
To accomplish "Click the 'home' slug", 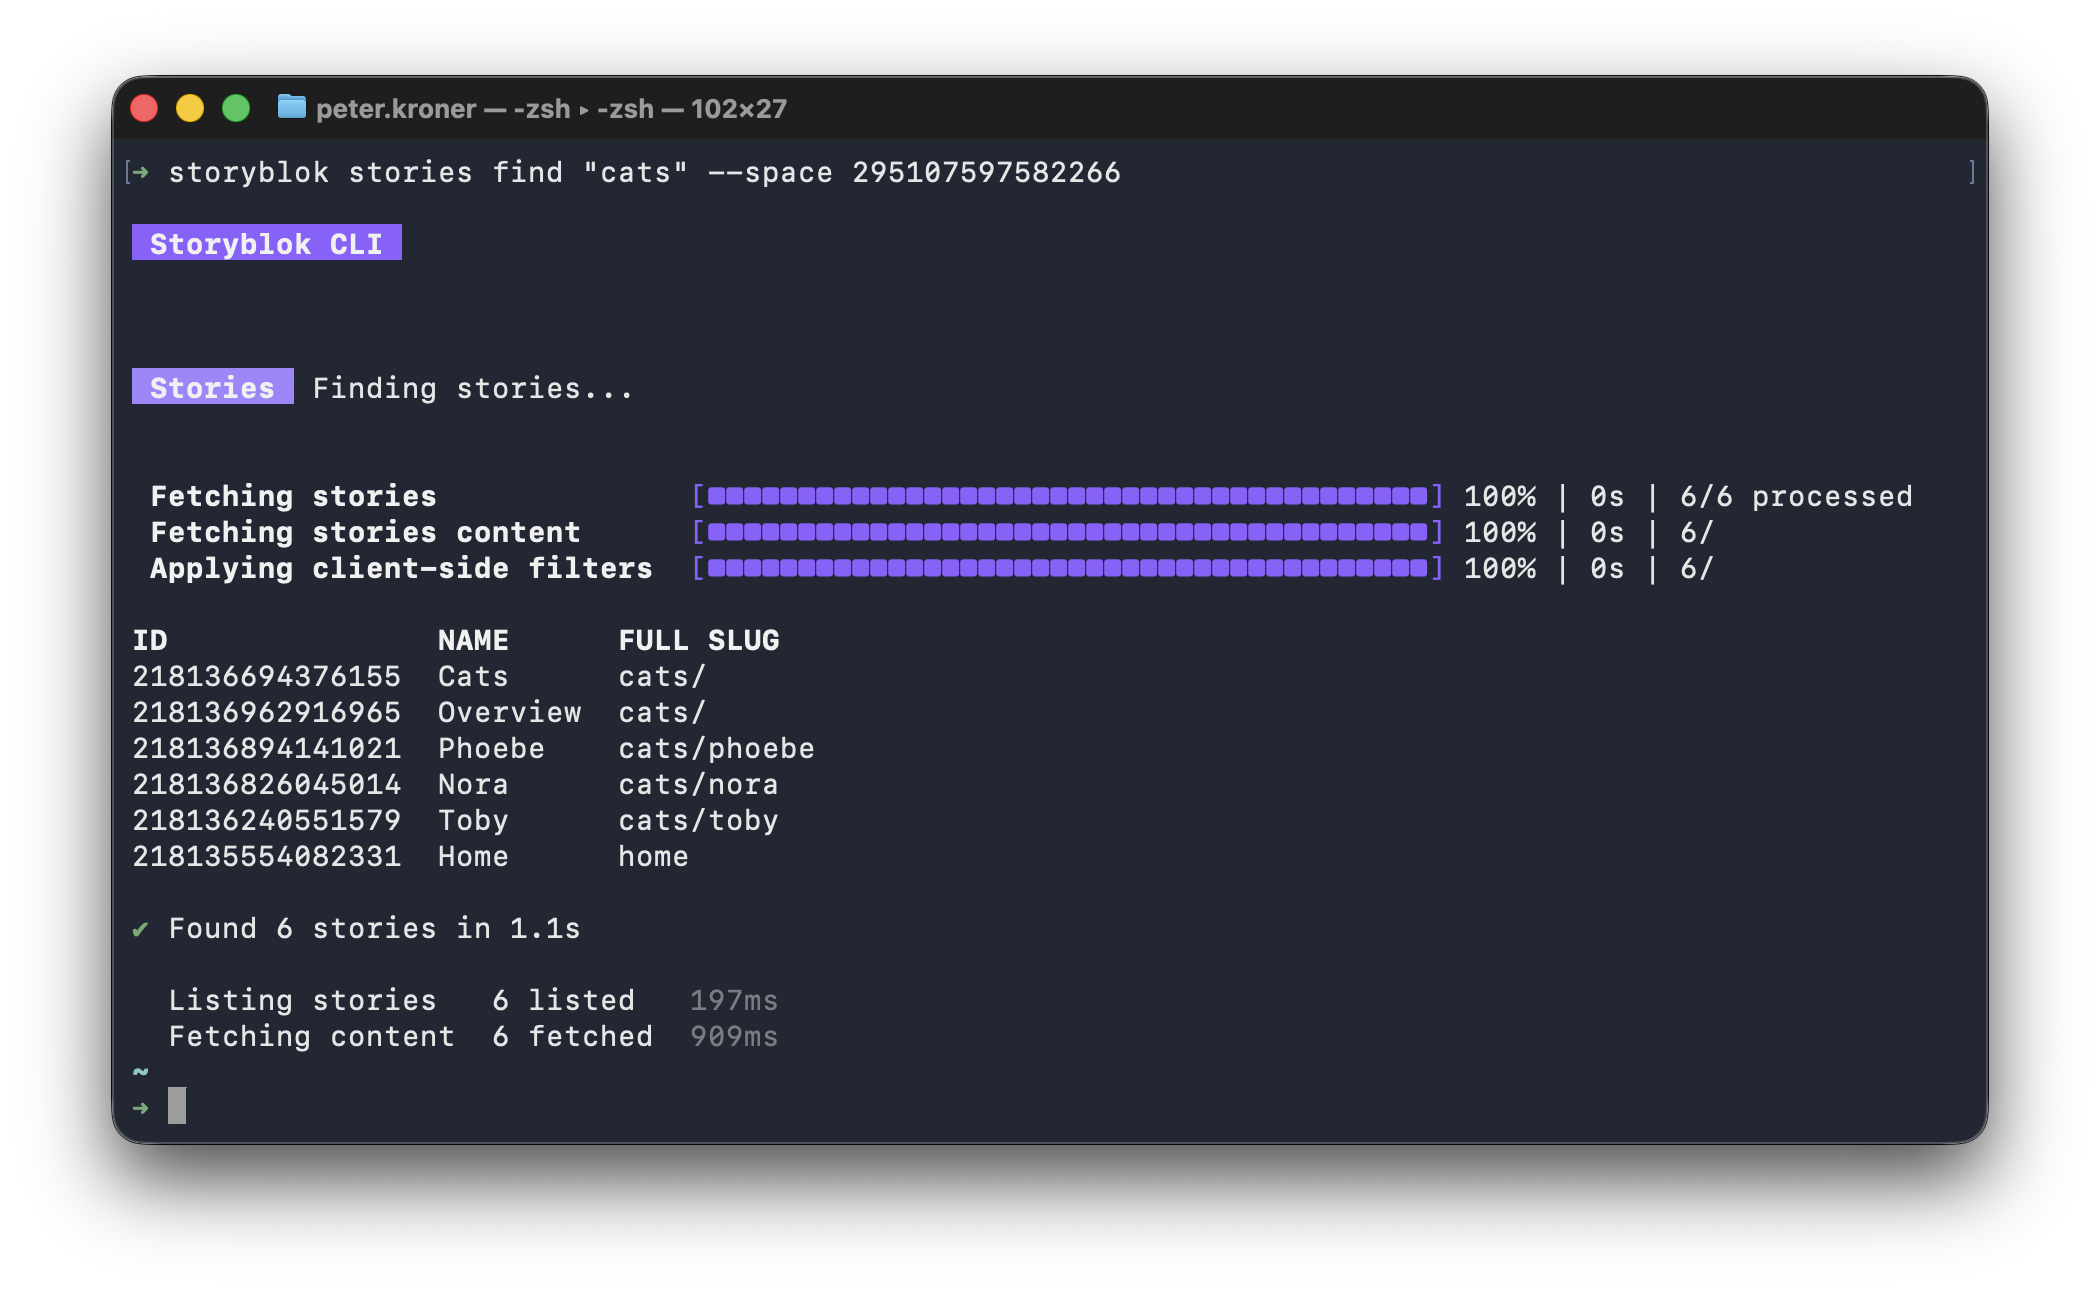I will tap(653, 856).
